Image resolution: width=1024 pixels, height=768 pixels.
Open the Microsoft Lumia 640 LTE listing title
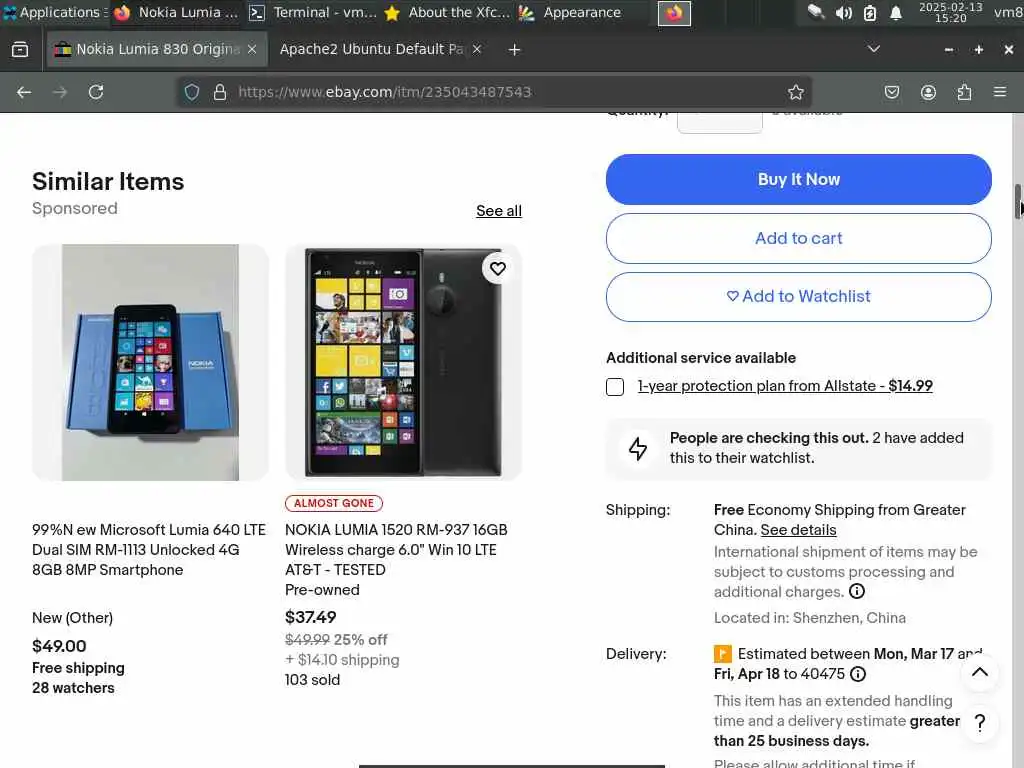tap(149, 550)
